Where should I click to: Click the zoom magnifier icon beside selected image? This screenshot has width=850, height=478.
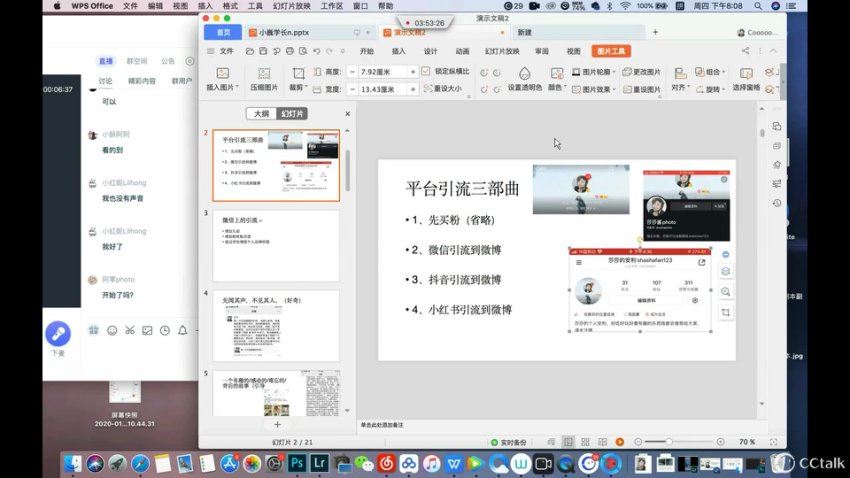pyautogui.click(x=726, y=292)
